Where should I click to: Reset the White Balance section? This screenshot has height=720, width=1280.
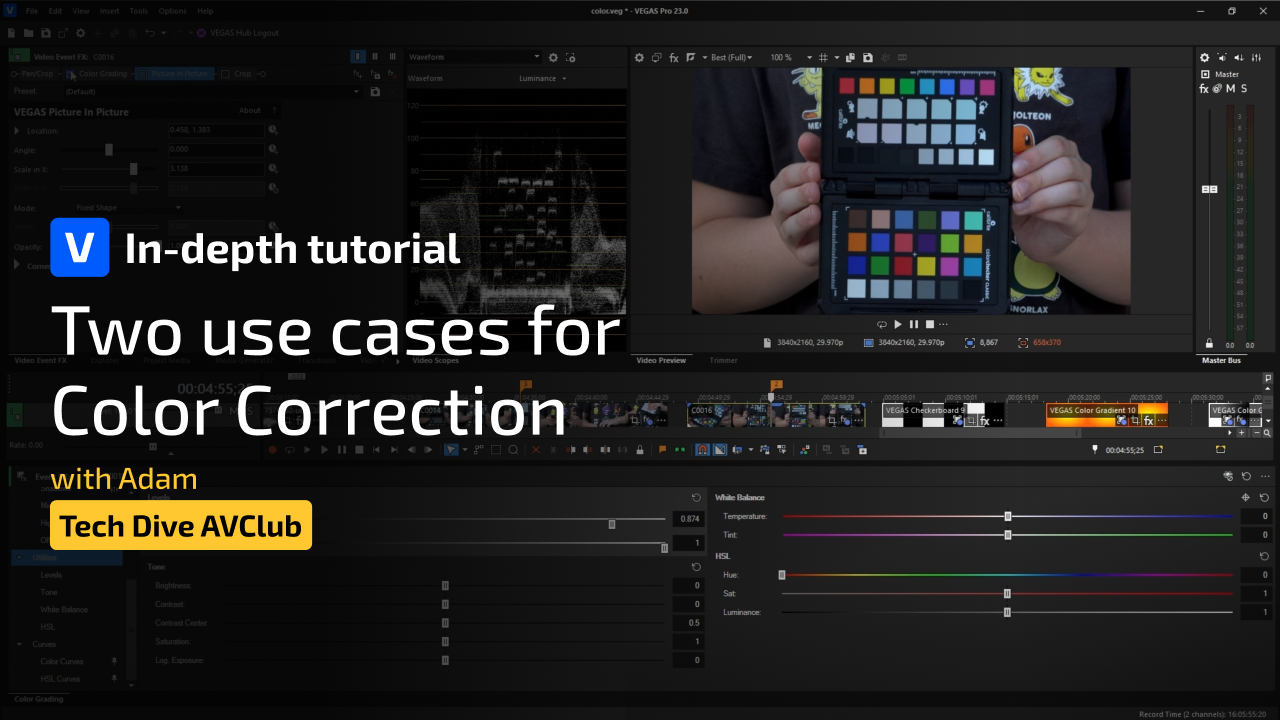(x=1264, y=497)
